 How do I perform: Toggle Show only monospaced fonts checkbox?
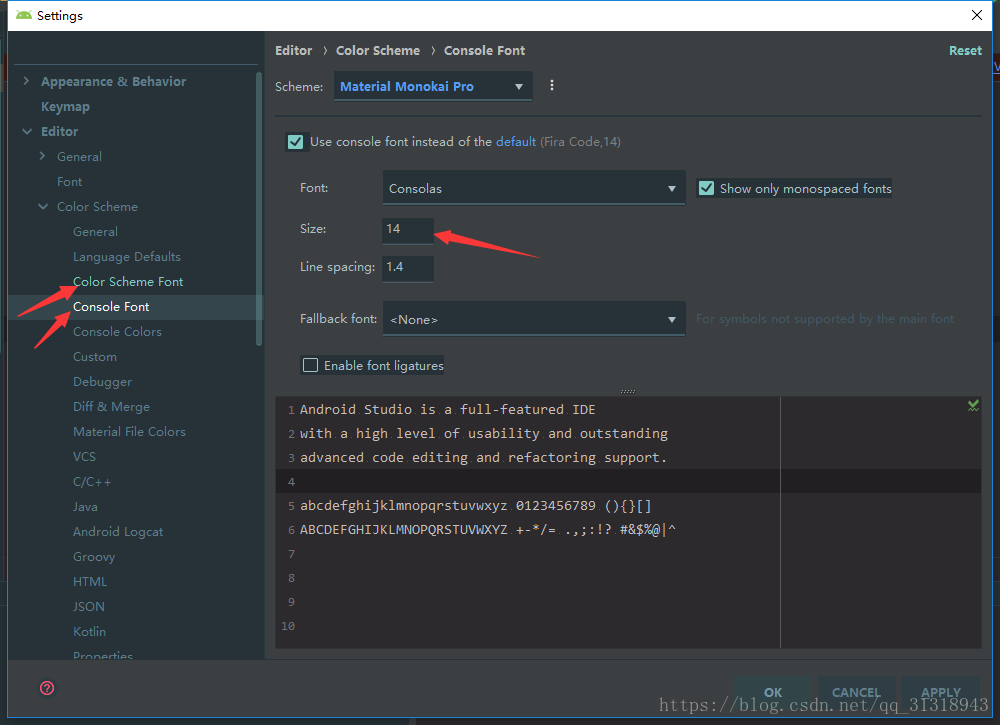706,188
